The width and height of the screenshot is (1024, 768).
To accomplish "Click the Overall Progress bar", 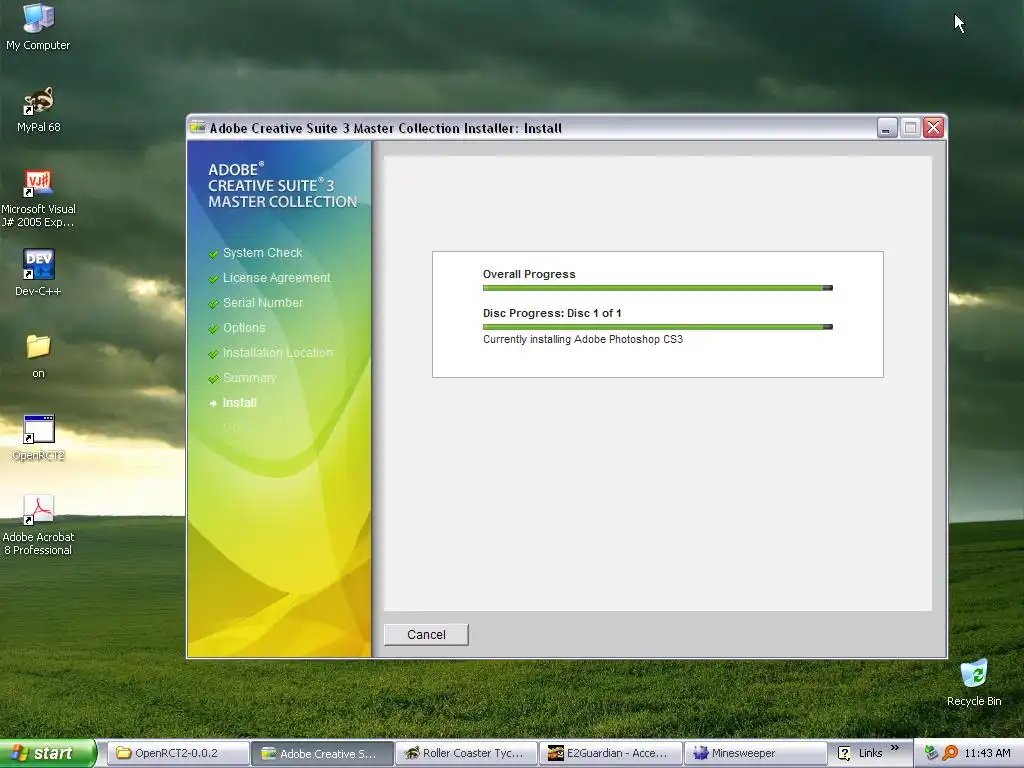I will tap(658, 288).
